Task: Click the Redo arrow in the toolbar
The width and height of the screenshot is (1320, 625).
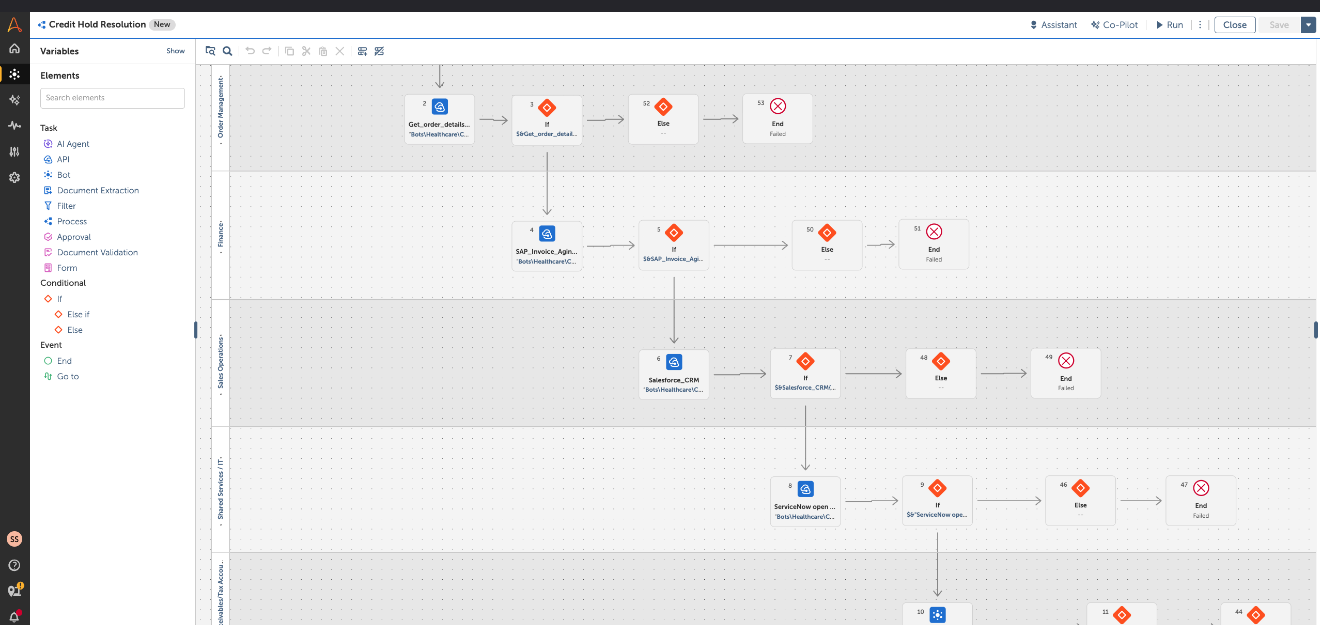Action: pyautogui.click(x=267, y=51)
